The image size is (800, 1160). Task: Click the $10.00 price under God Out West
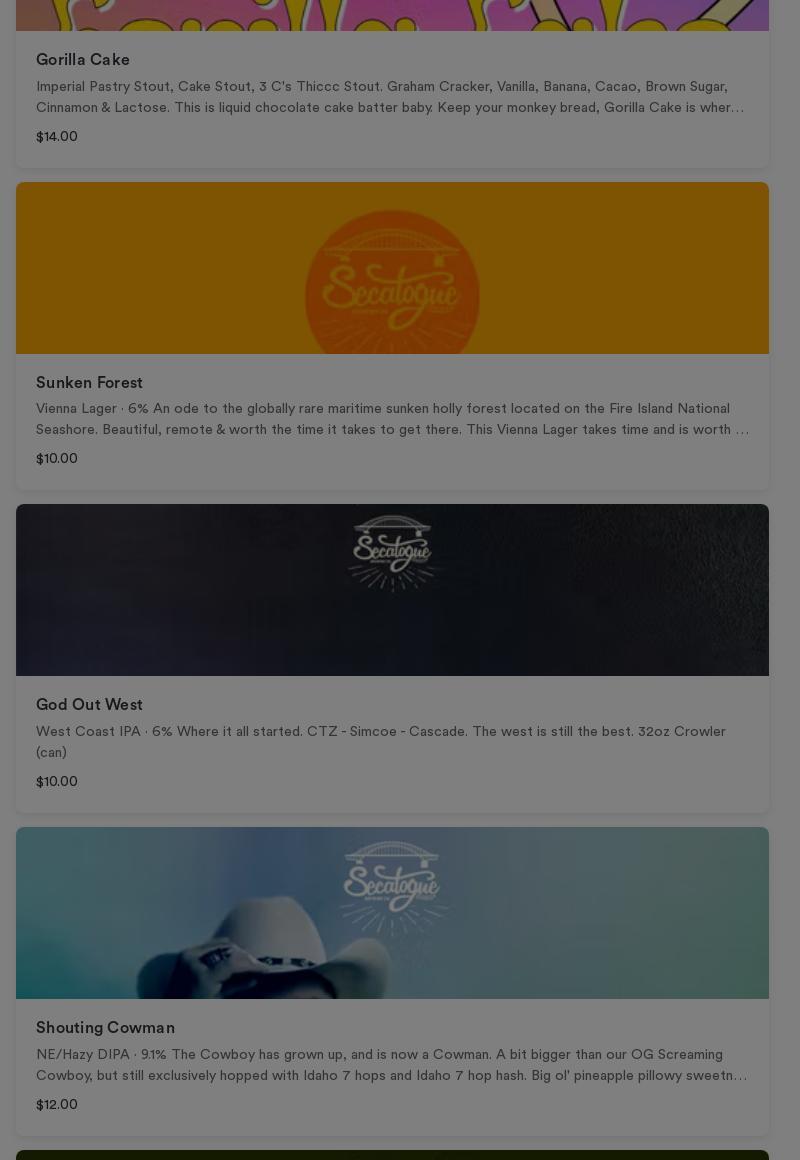tap(57, 781)
